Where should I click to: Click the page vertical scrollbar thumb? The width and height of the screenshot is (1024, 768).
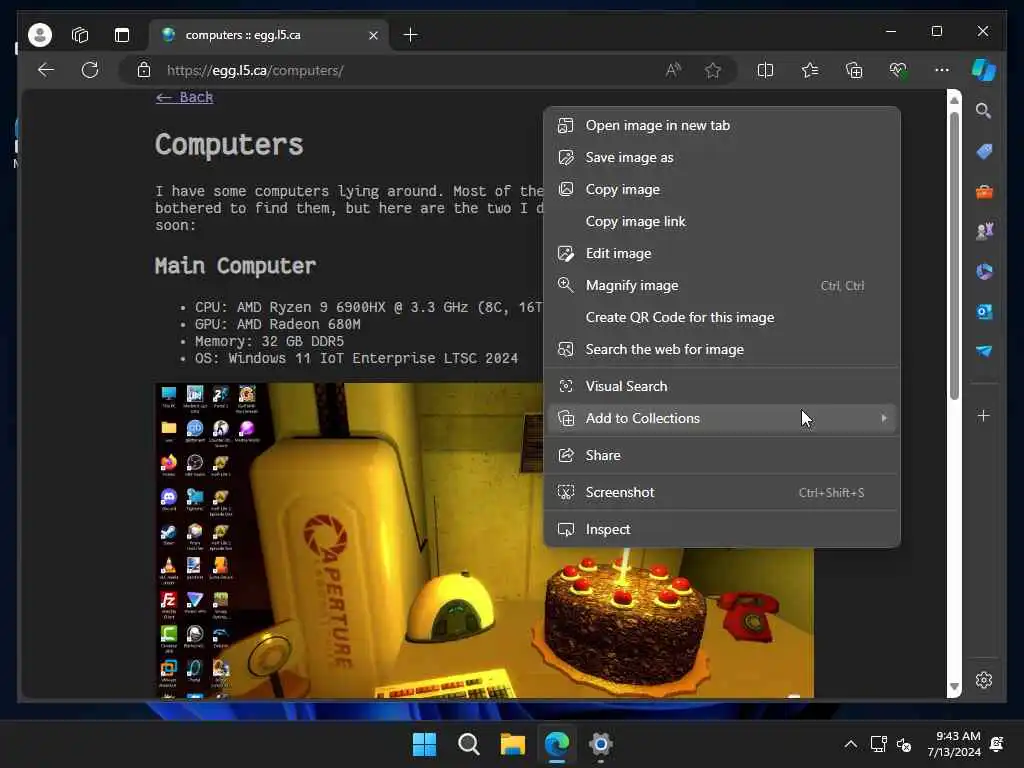coord(954,255)
